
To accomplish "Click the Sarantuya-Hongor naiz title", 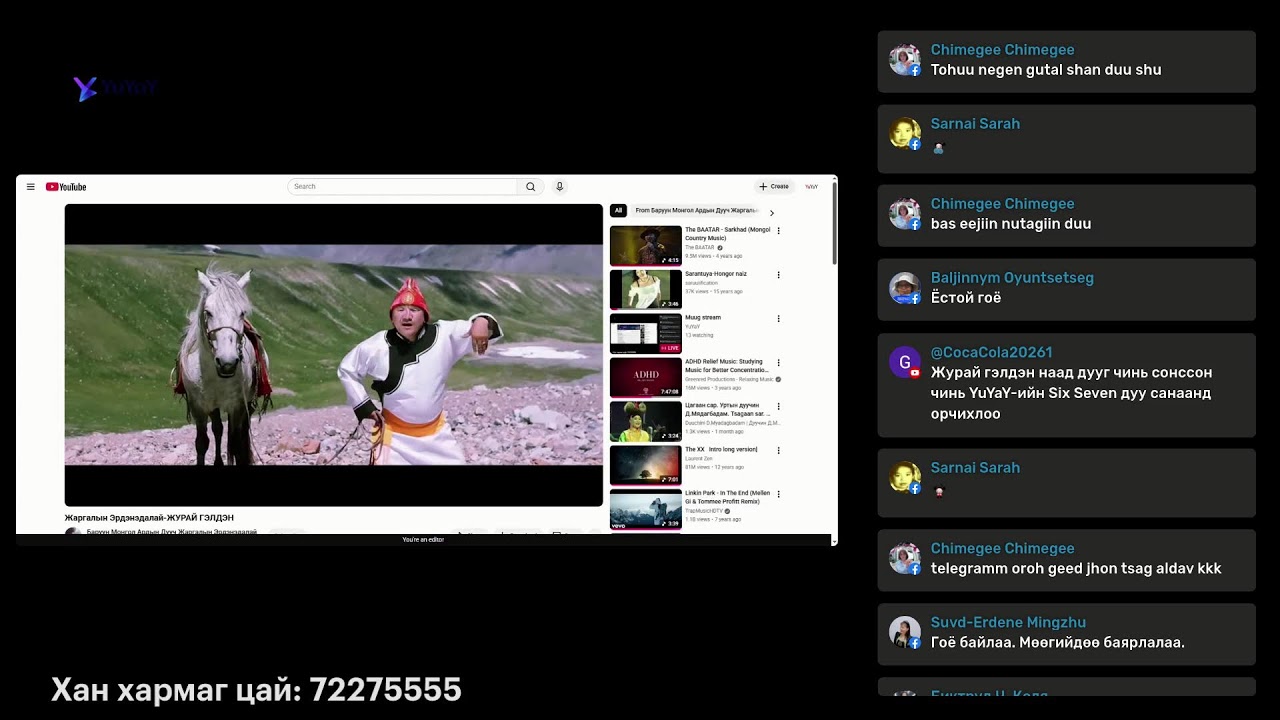I will coord(716,274).
